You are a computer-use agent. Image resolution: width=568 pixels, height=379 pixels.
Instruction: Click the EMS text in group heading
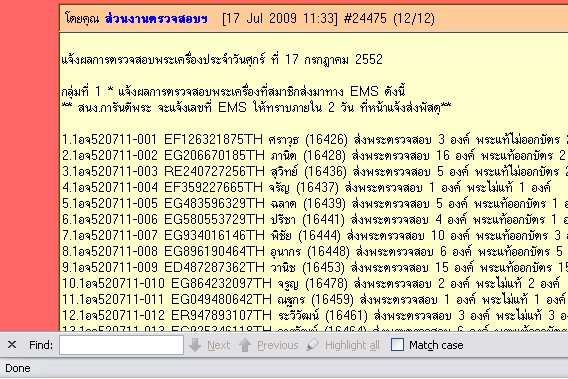(x=364, y=91)
